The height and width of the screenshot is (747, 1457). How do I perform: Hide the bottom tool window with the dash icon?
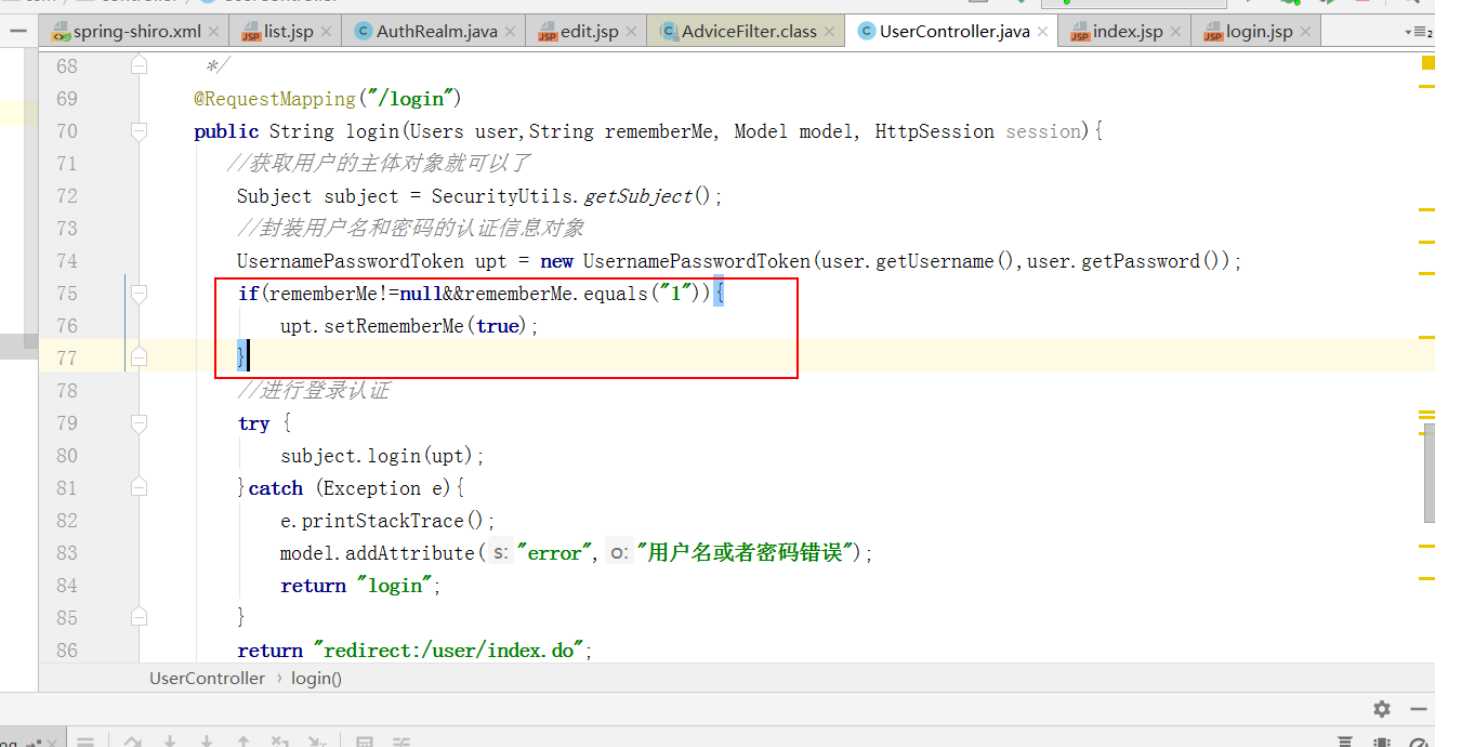pyautogui.click(x=1418, y=709)
